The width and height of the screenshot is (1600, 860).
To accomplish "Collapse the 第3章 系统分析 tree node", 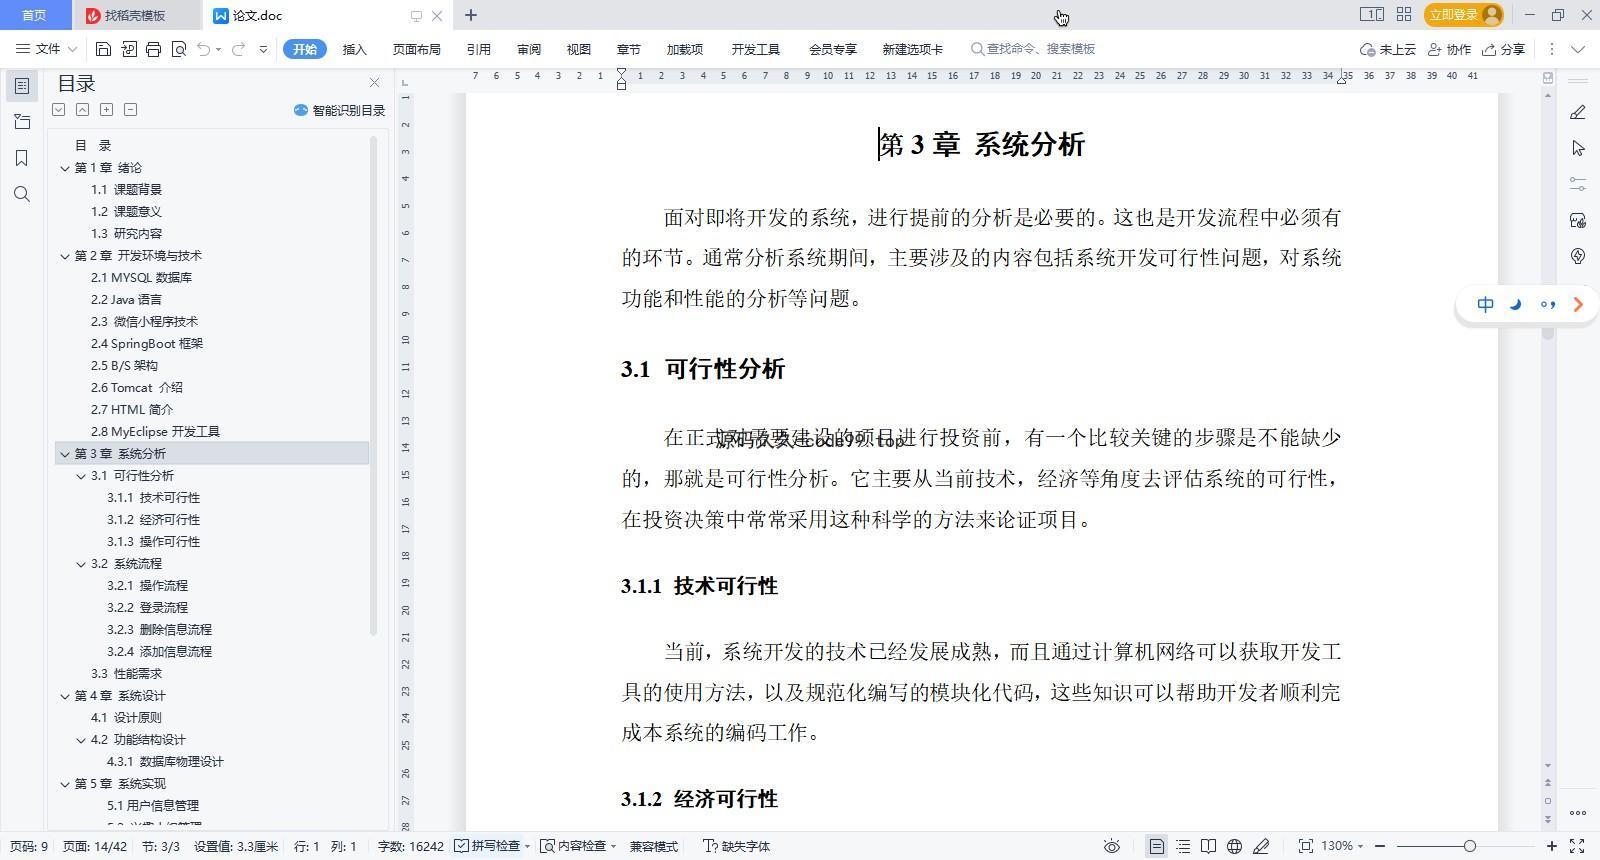I will 65,454.
